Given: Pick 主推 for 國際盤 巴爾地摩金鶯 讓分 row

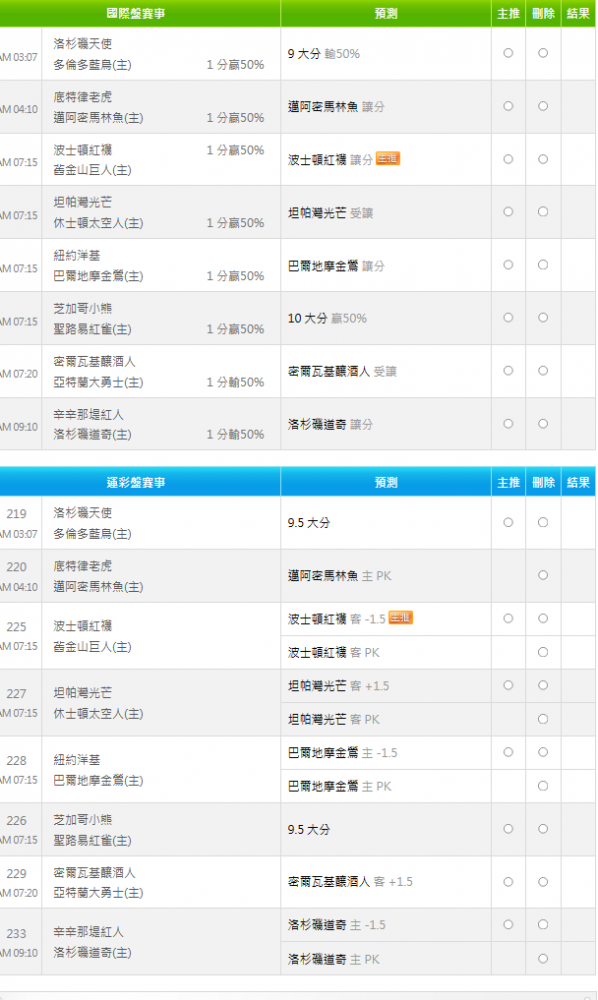Looking at the screenshot, I should pos(508,265).
